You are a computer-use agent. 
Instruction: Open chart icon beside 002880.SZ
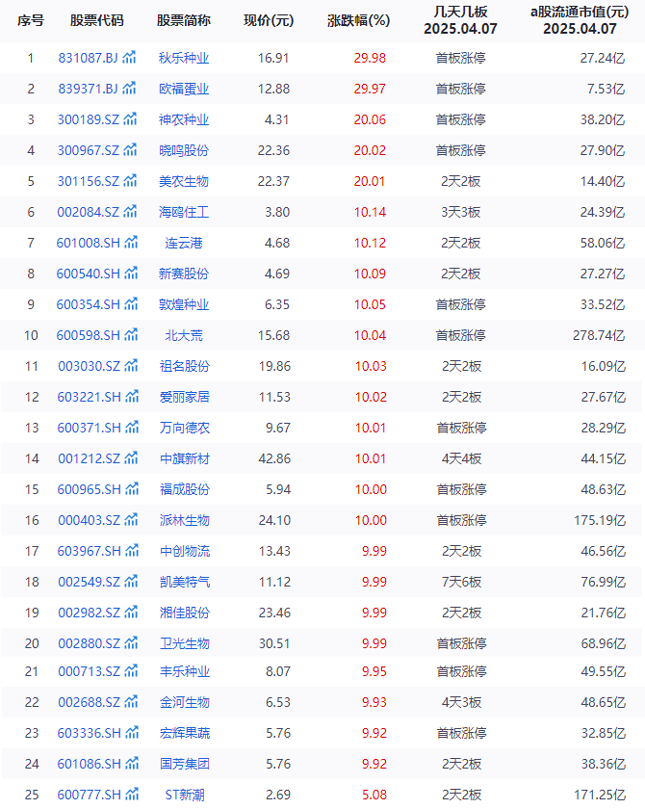coord(132,643)
